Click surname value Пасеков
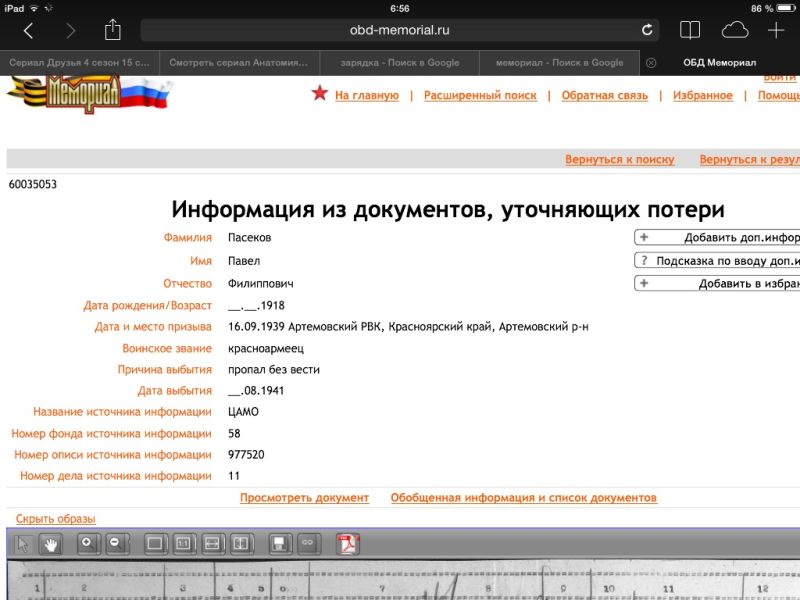Image resolution: width=800 pixels, height=600 pixels. coord(249,237)
